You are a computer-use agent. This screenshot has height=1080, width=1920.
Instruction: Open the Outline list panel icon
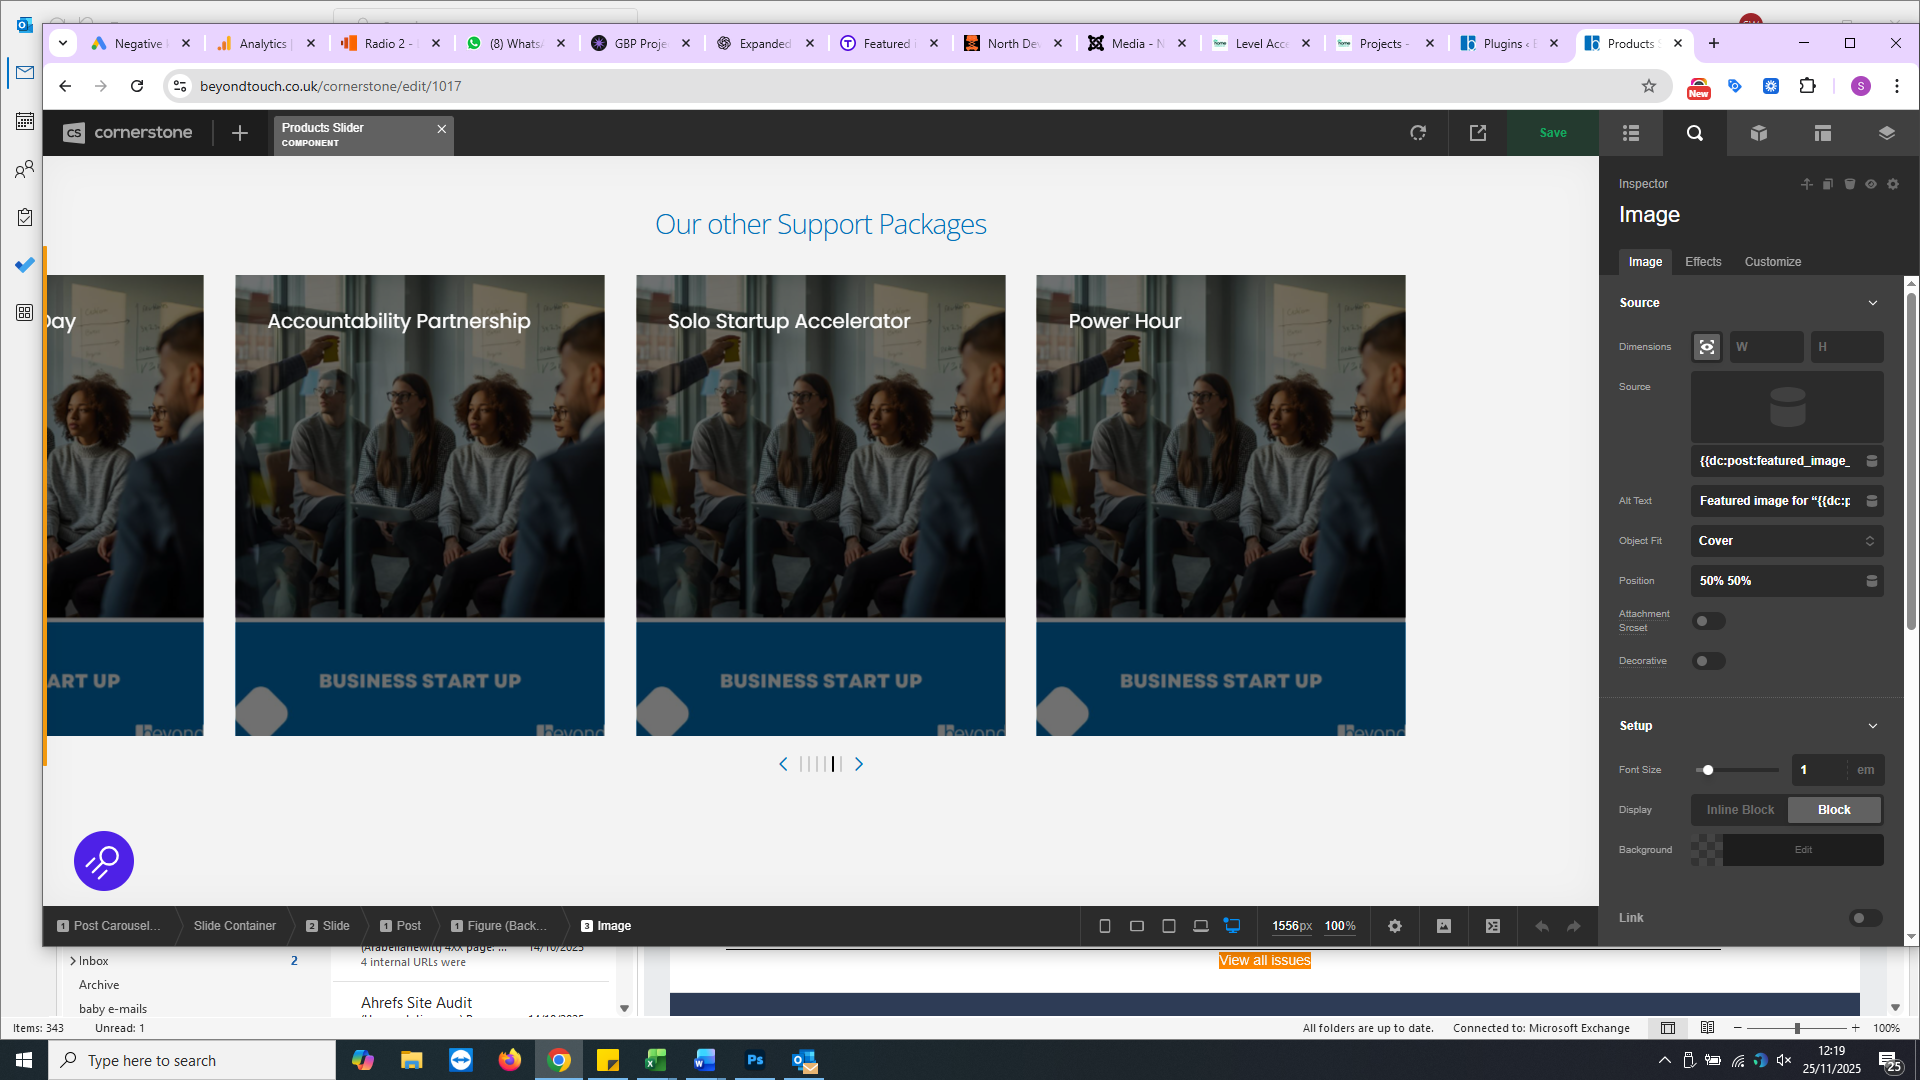point(1631,133)
